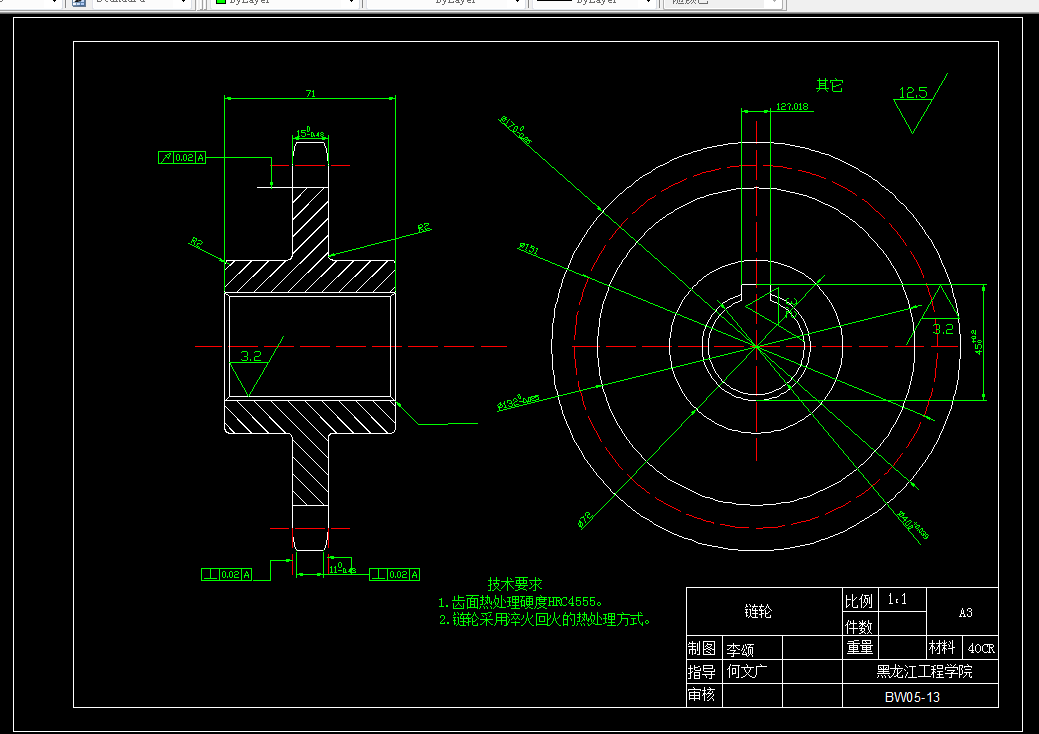1039x734 pixels.
Task: Click the green color swatch in toolbar
Action: pyautogui.click(x=221, y=1)
